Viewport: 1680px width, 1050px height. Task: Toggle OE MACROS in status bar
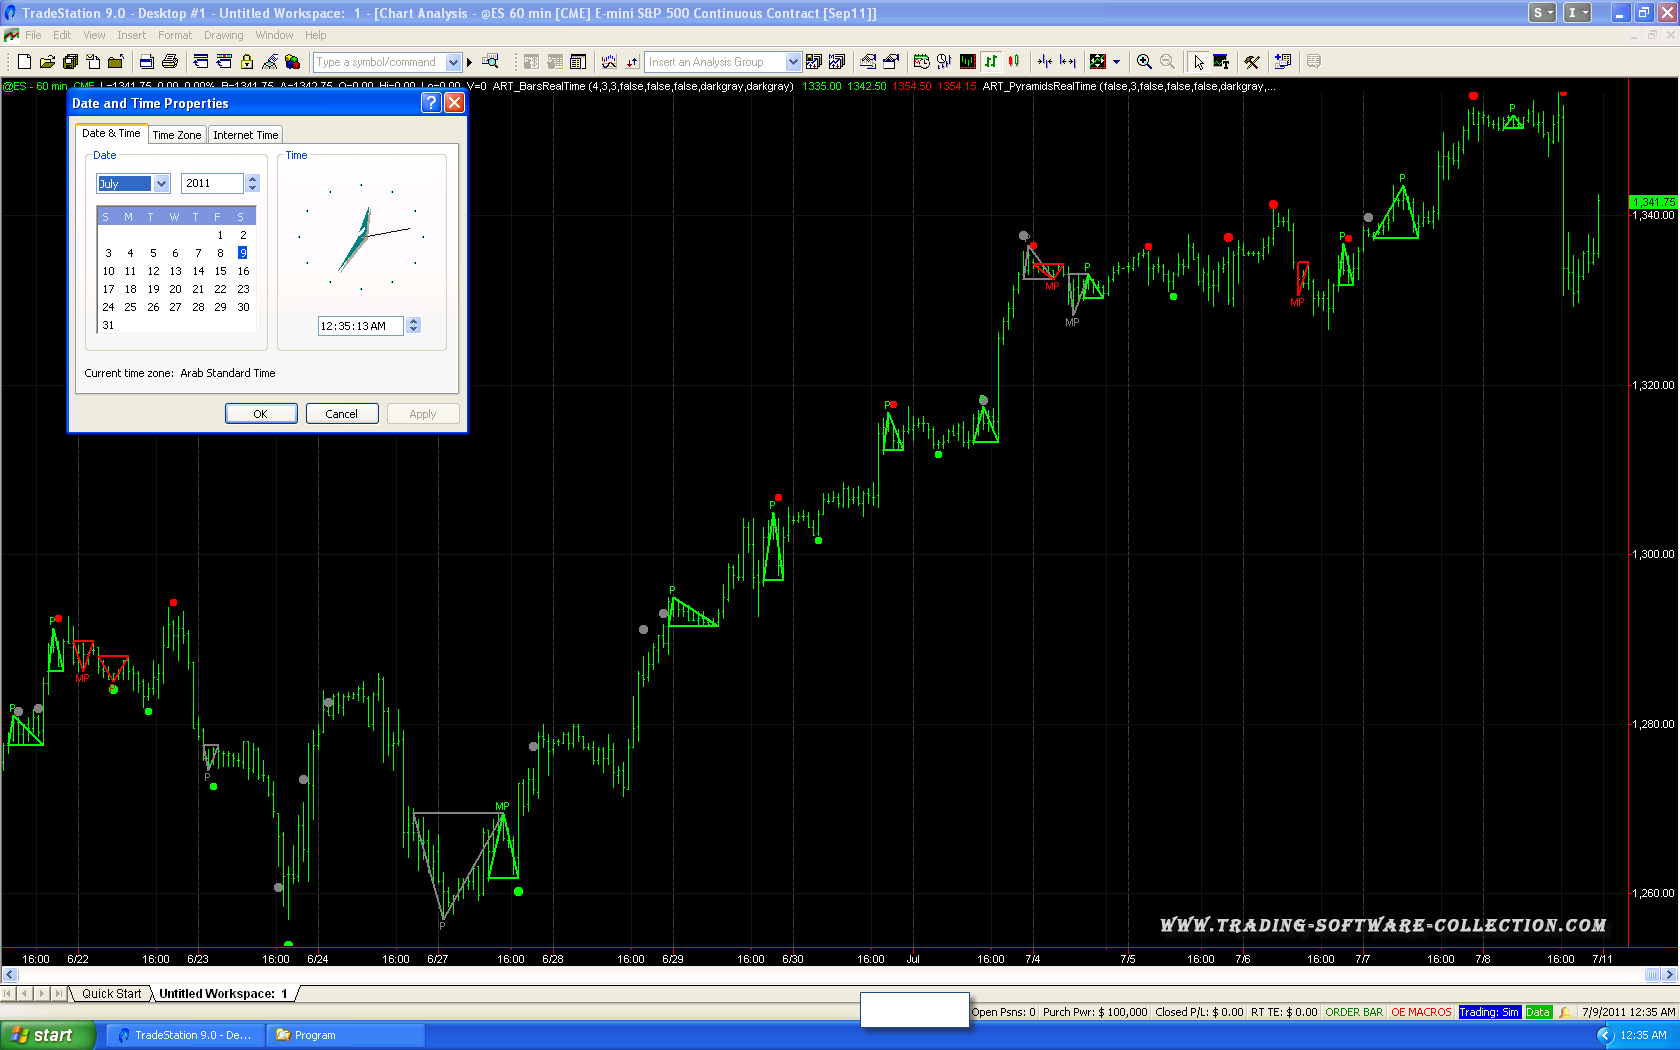click(x=1421, y=1012)
